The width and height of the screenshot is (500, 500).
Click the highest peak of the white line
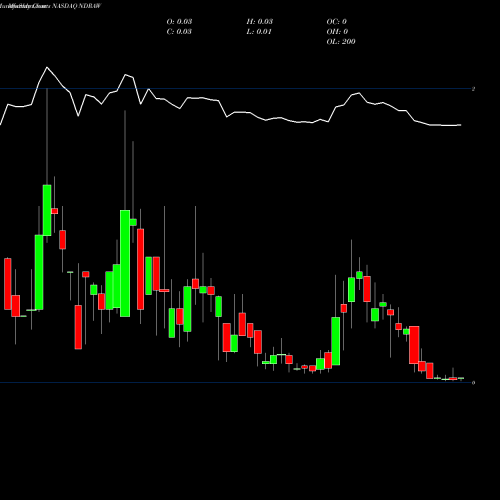click(47, 67)
